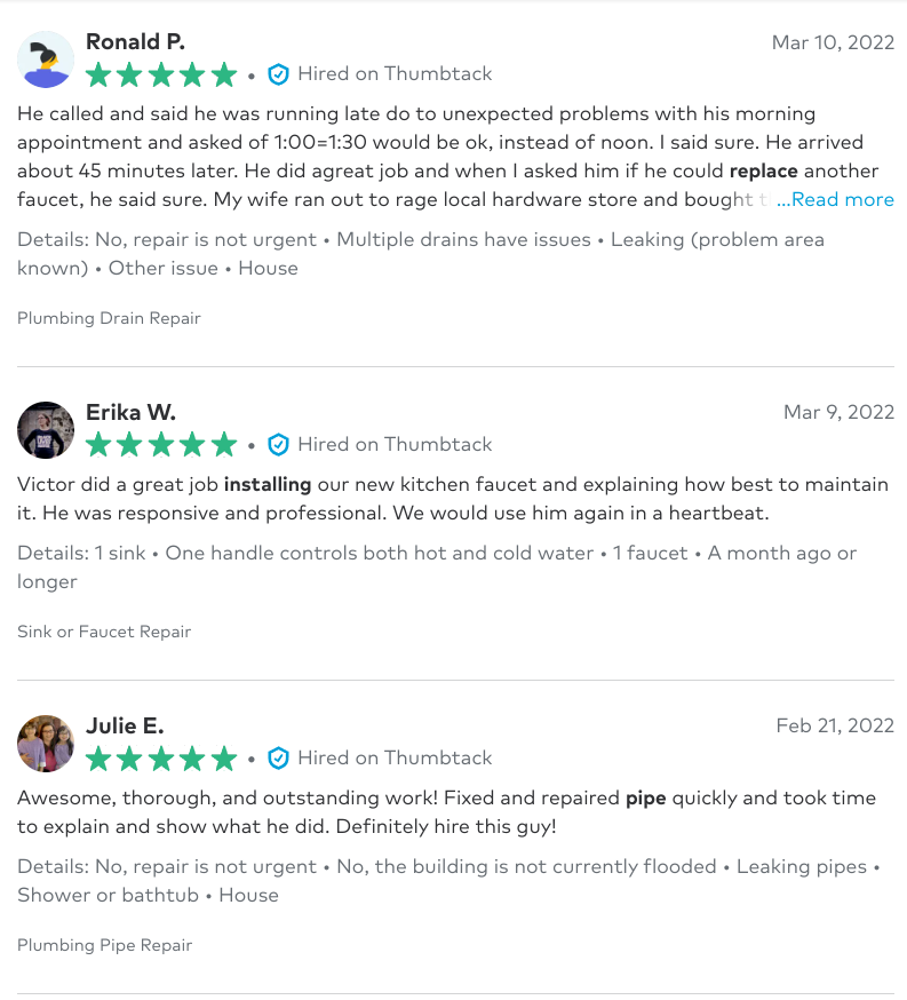The height and width of the screenshot is (1000, 907).
Task: Click the Plumbing Pipe Repair label
Action: 105,945
